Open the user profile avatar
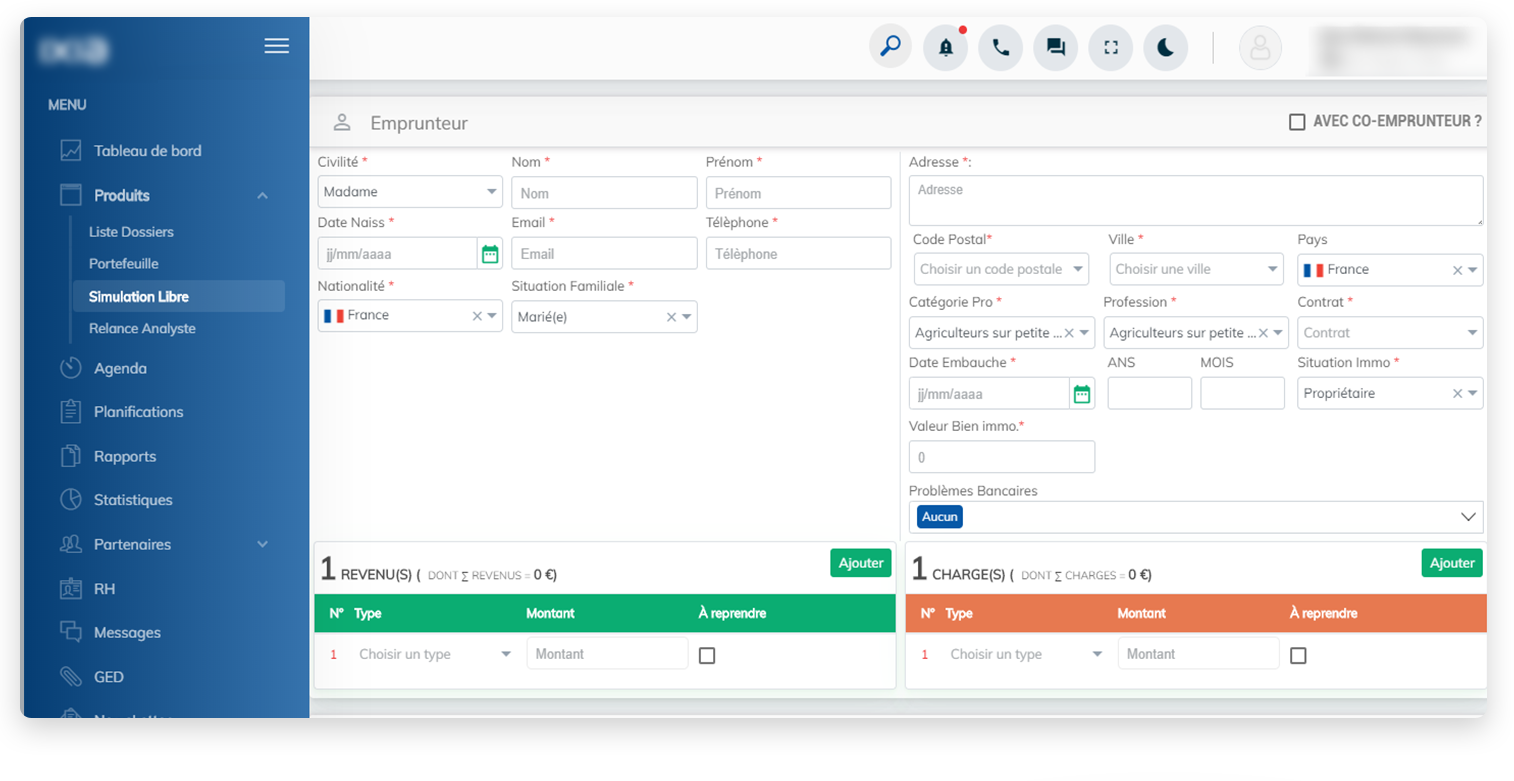This screenshot has width=1514, height=781. click(1260, 47)
